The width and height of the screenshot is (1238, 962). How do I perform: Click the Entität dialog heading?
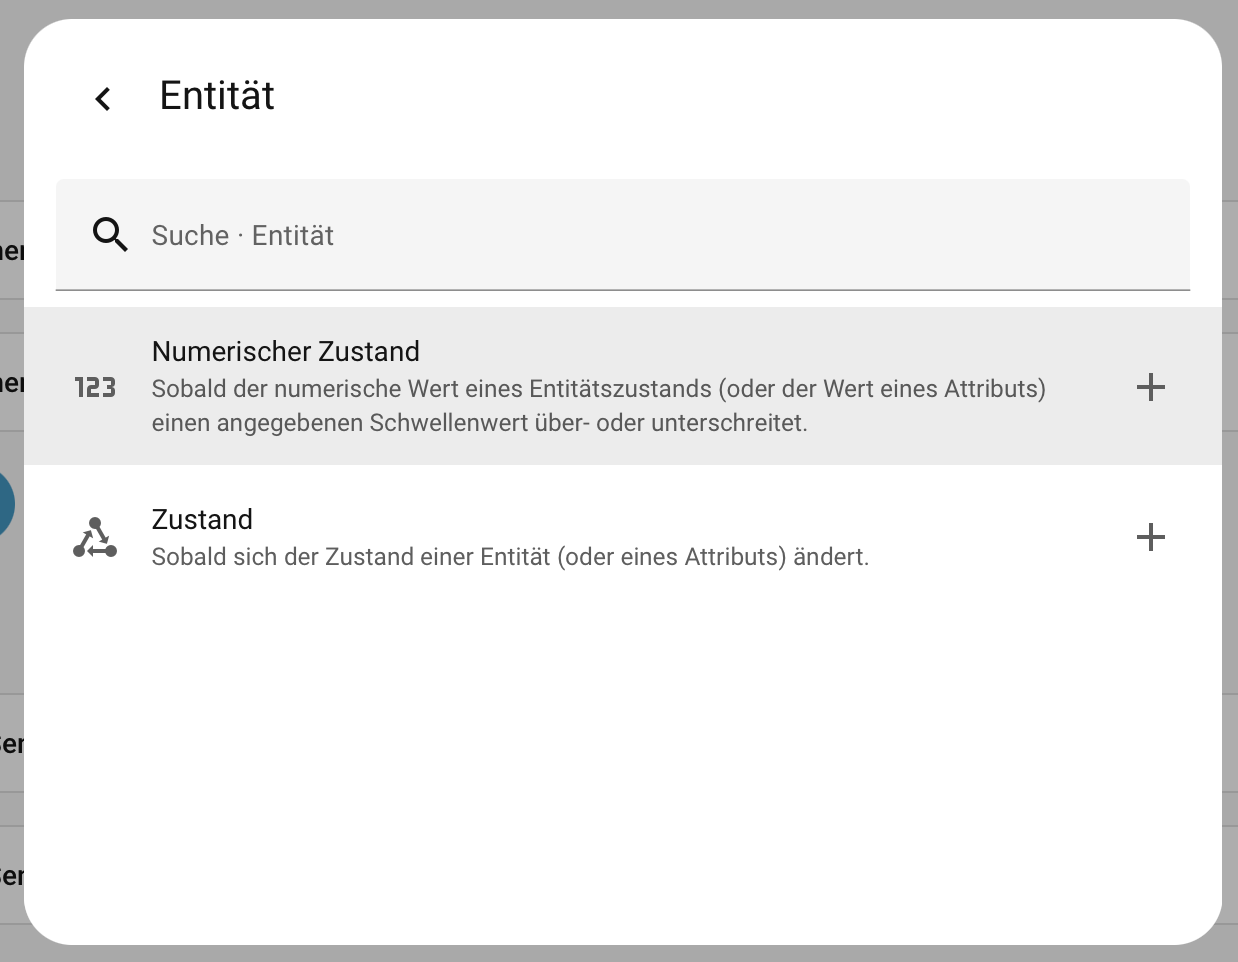tap(217, 96)
